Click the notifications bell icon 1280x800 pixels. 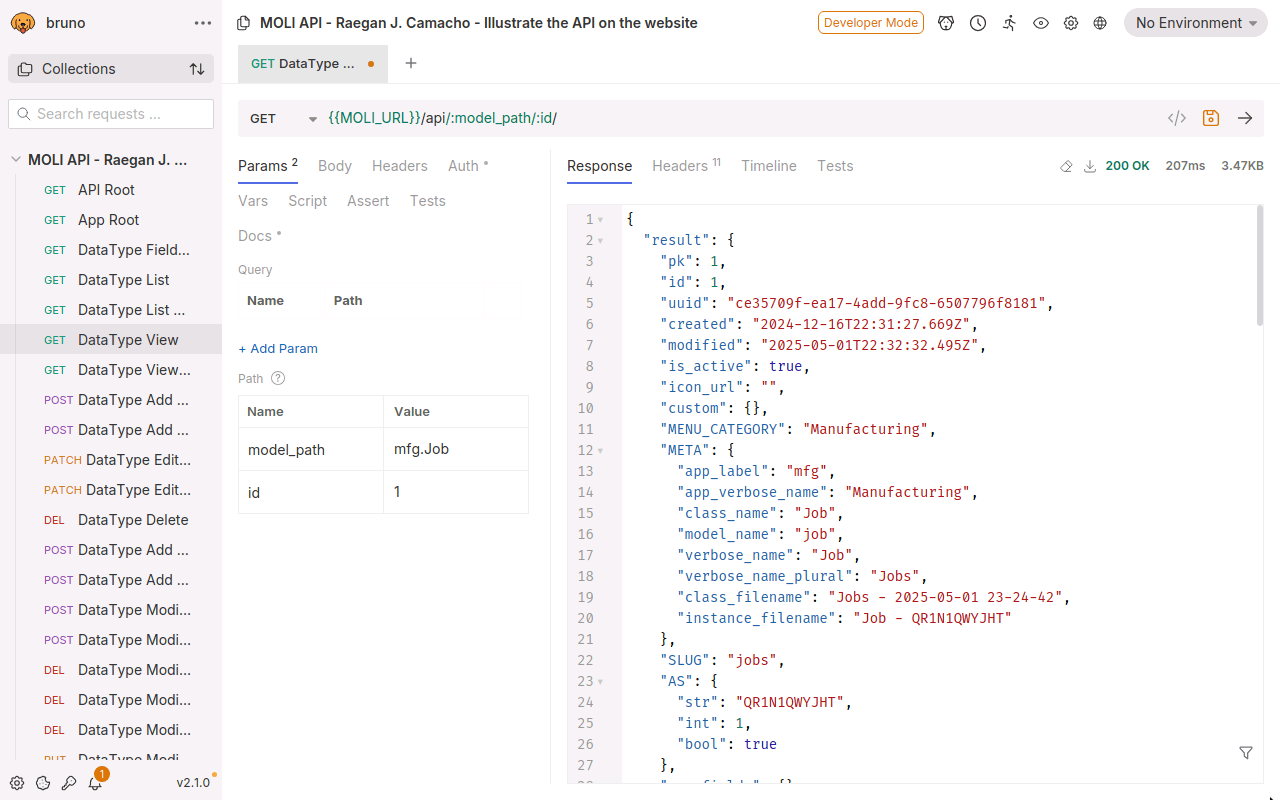[95, 783]
